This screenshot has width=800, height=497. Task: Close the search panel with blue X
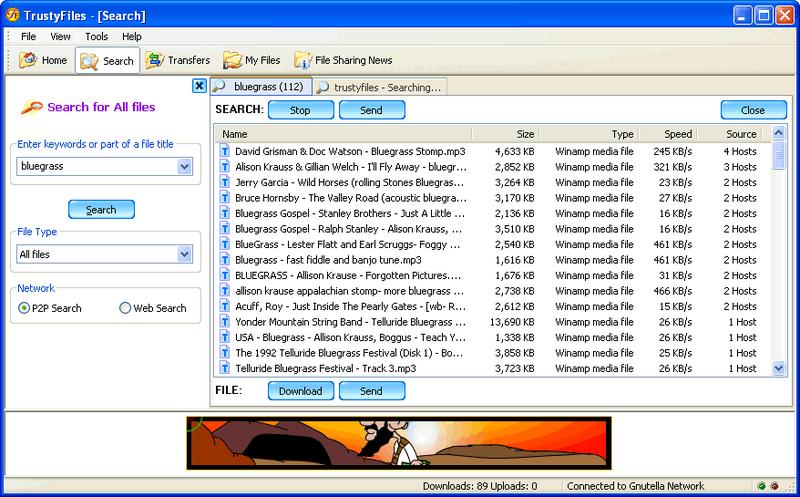(199, 85)
